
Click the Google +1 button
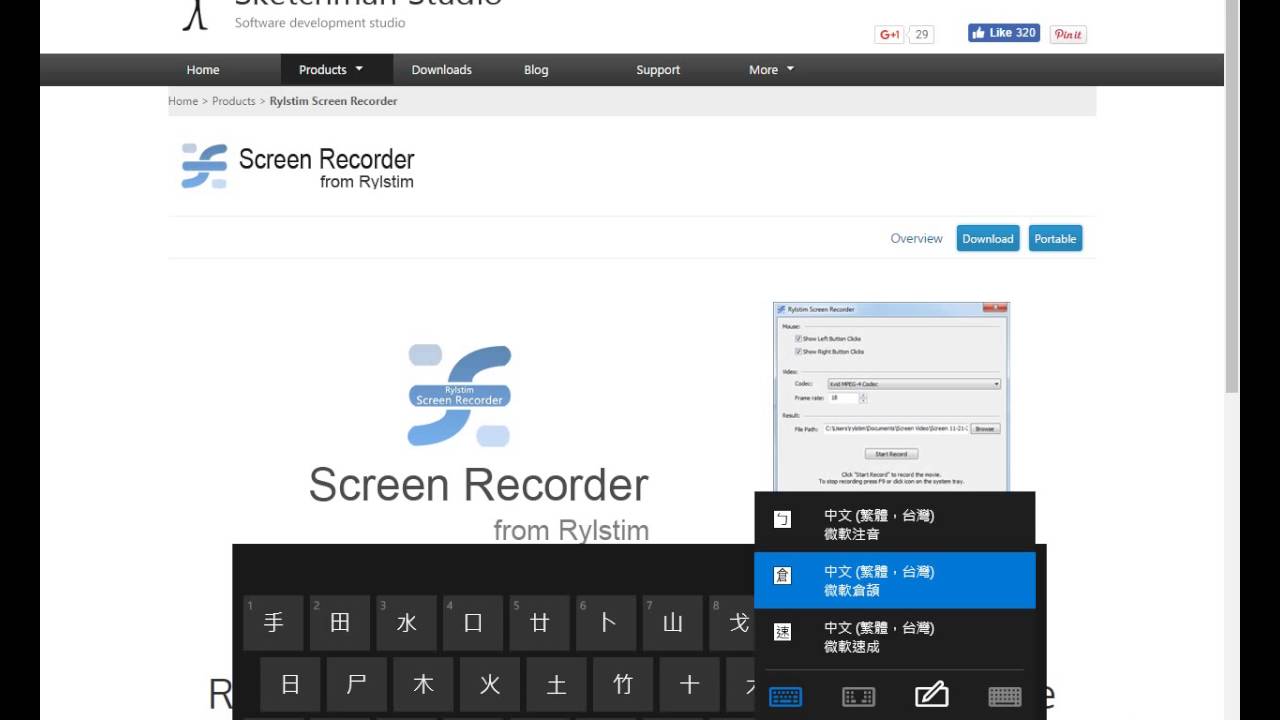[889, 34]
